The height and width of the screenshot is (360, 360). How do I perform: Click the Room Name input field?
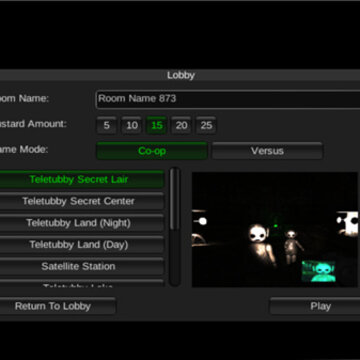tap(228, 99)
